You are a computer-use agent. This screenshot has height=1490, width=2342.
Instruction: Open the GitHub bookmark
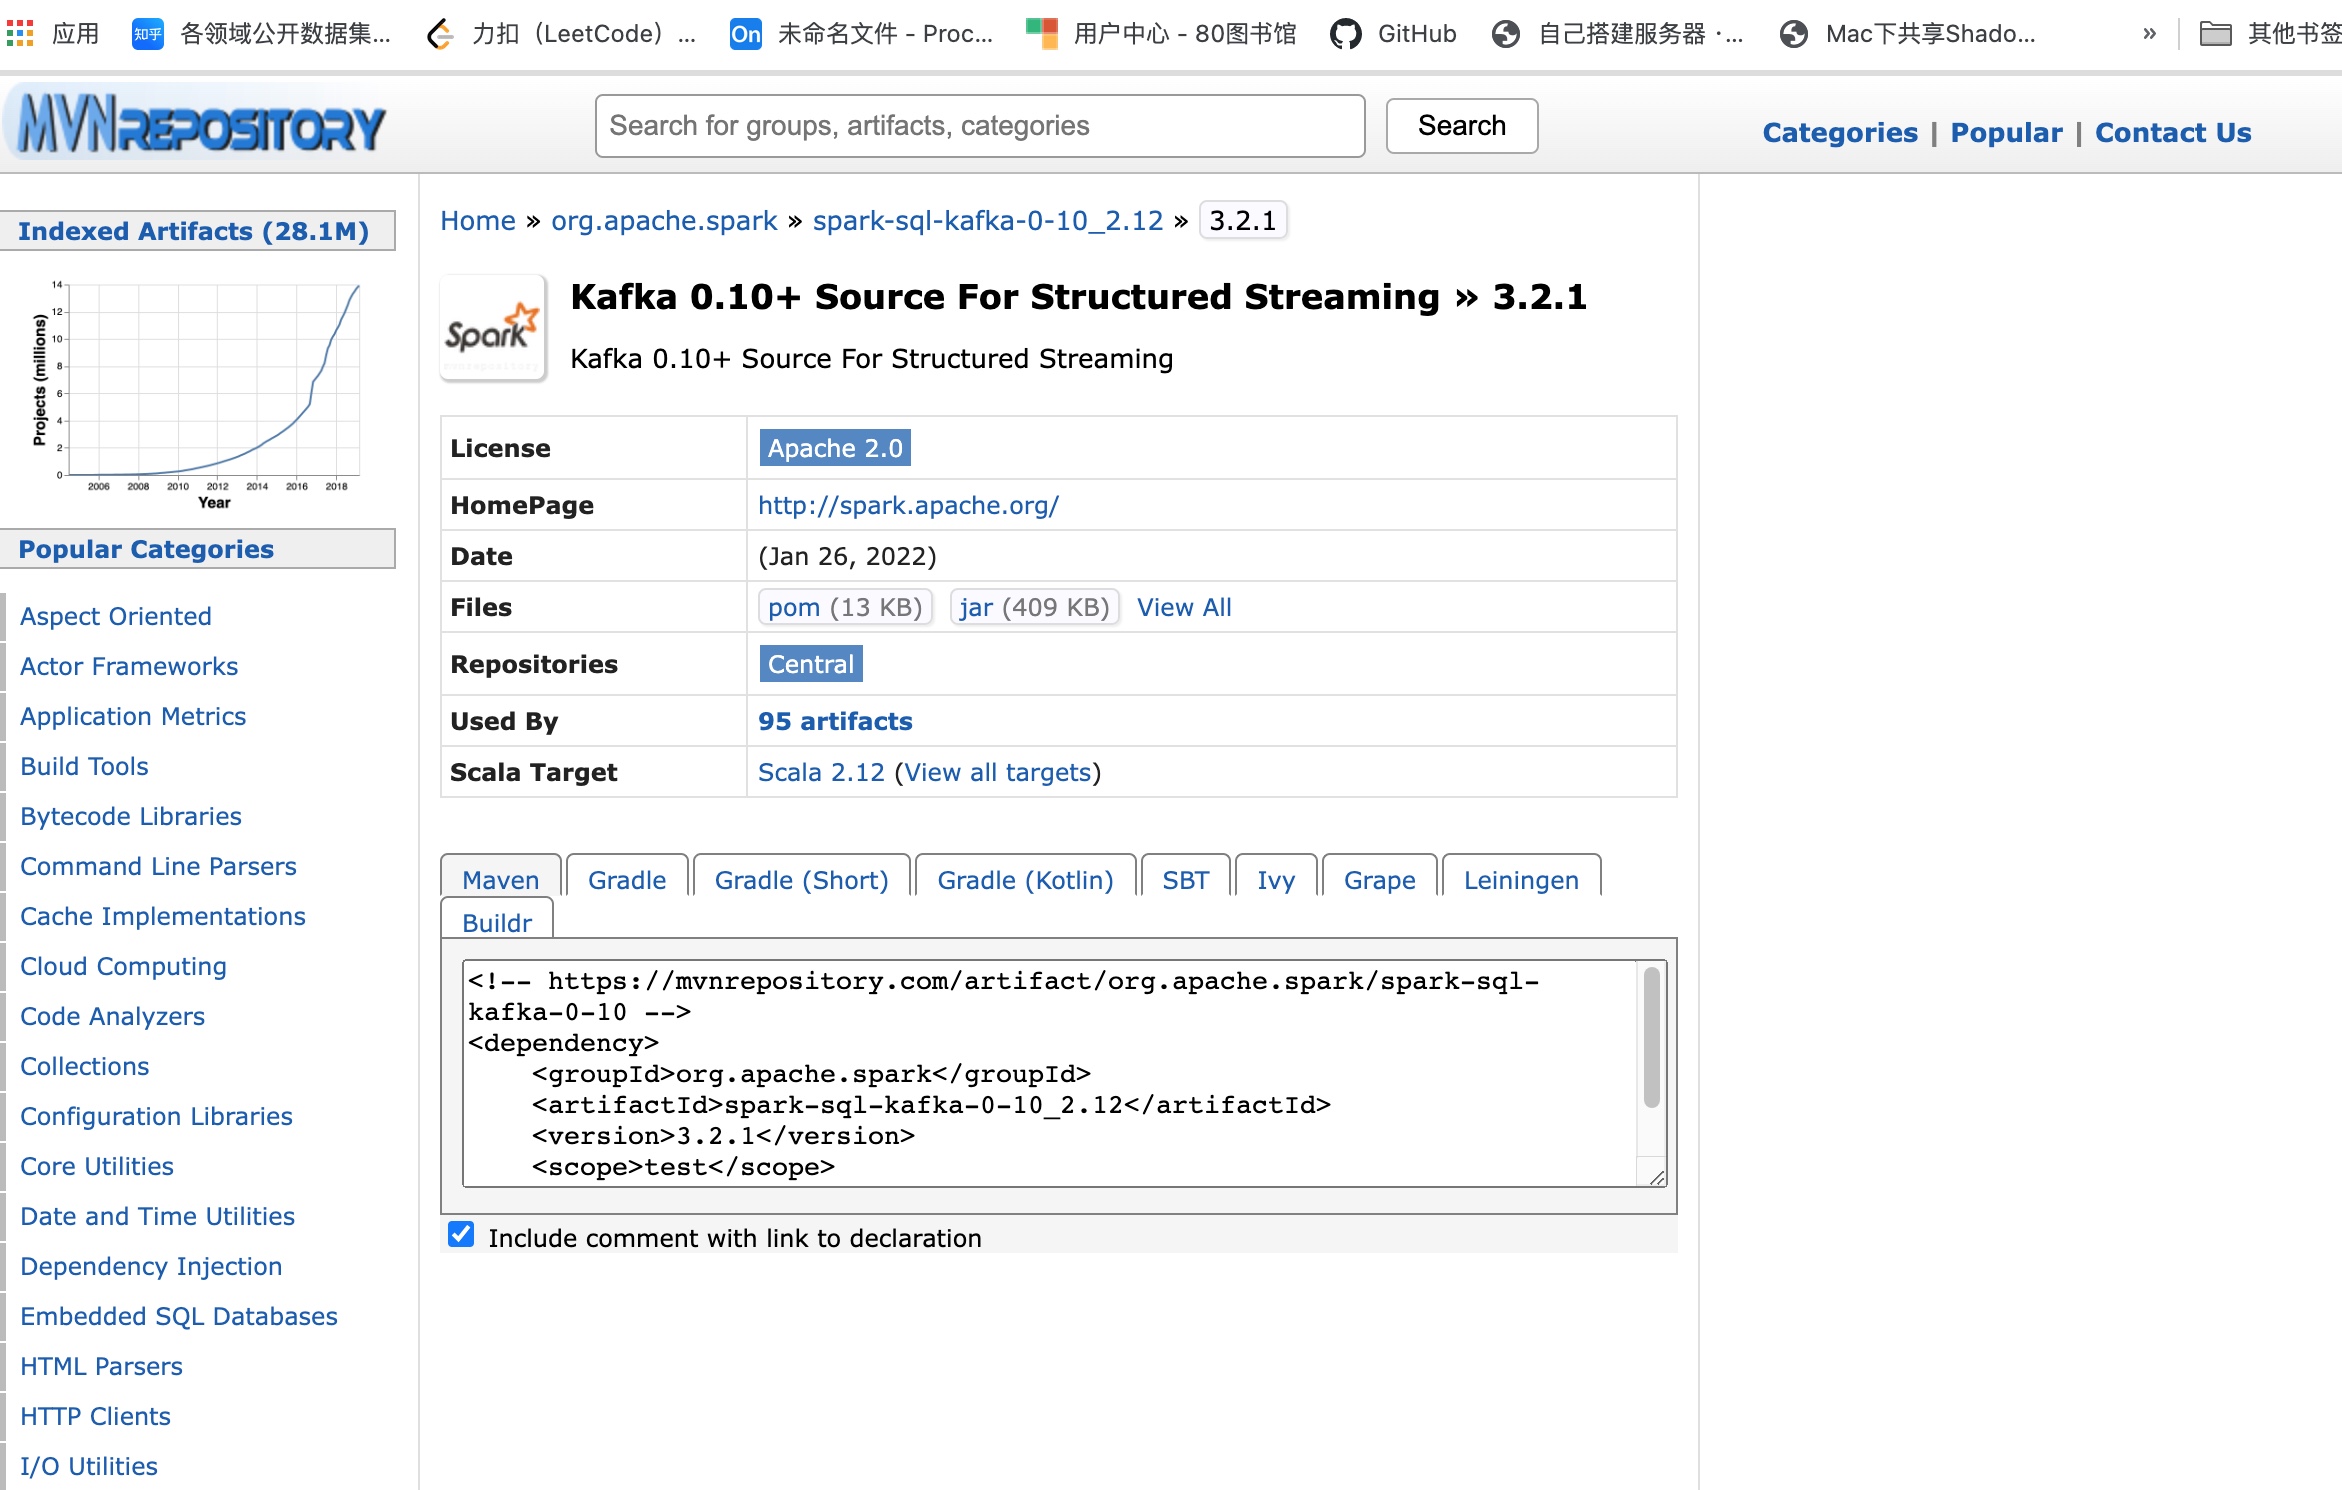(x=1393, y=34)
